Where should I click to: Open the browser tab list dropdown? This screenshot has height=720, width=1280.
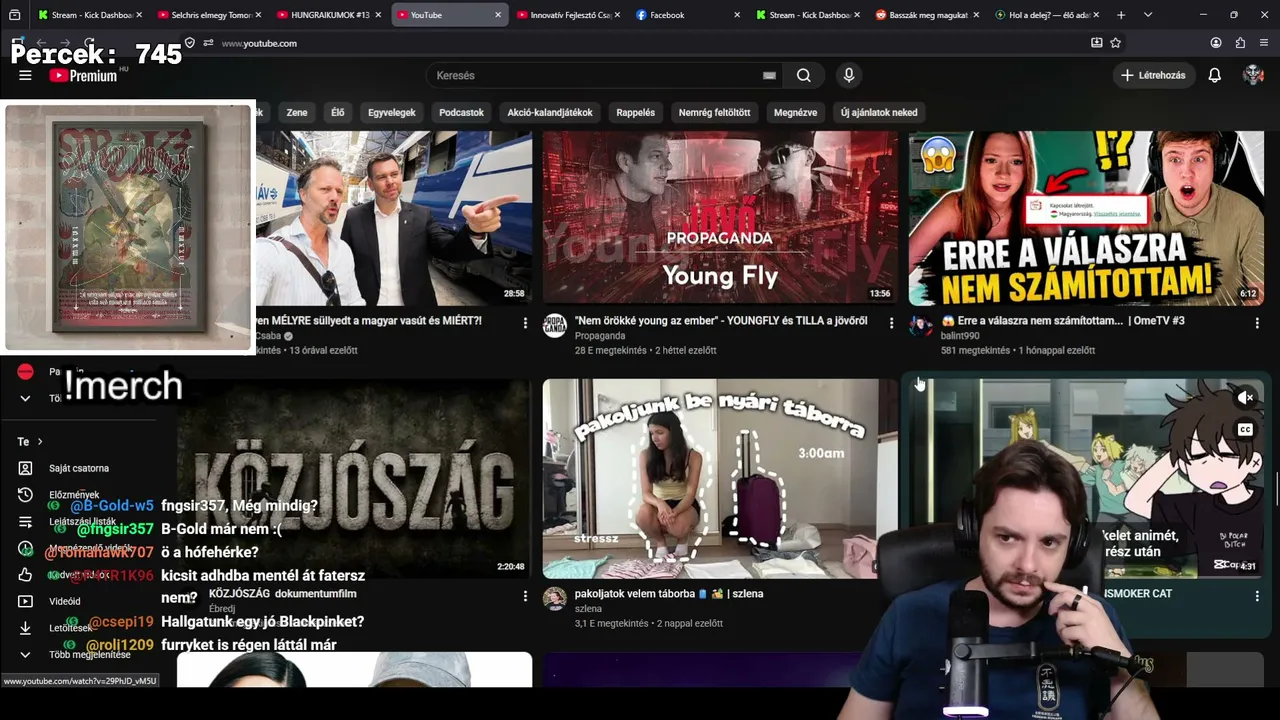tap(1147, 15)
